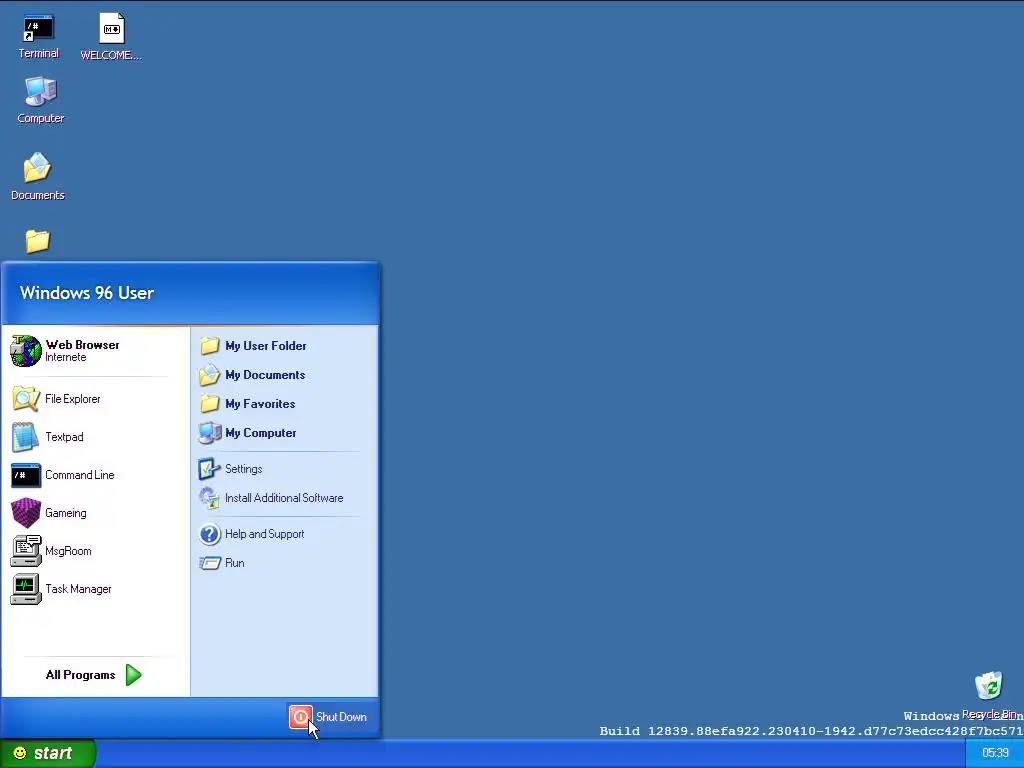Click the Textpad notepad icon
The image size is (1024, 768).
[25, 437]
